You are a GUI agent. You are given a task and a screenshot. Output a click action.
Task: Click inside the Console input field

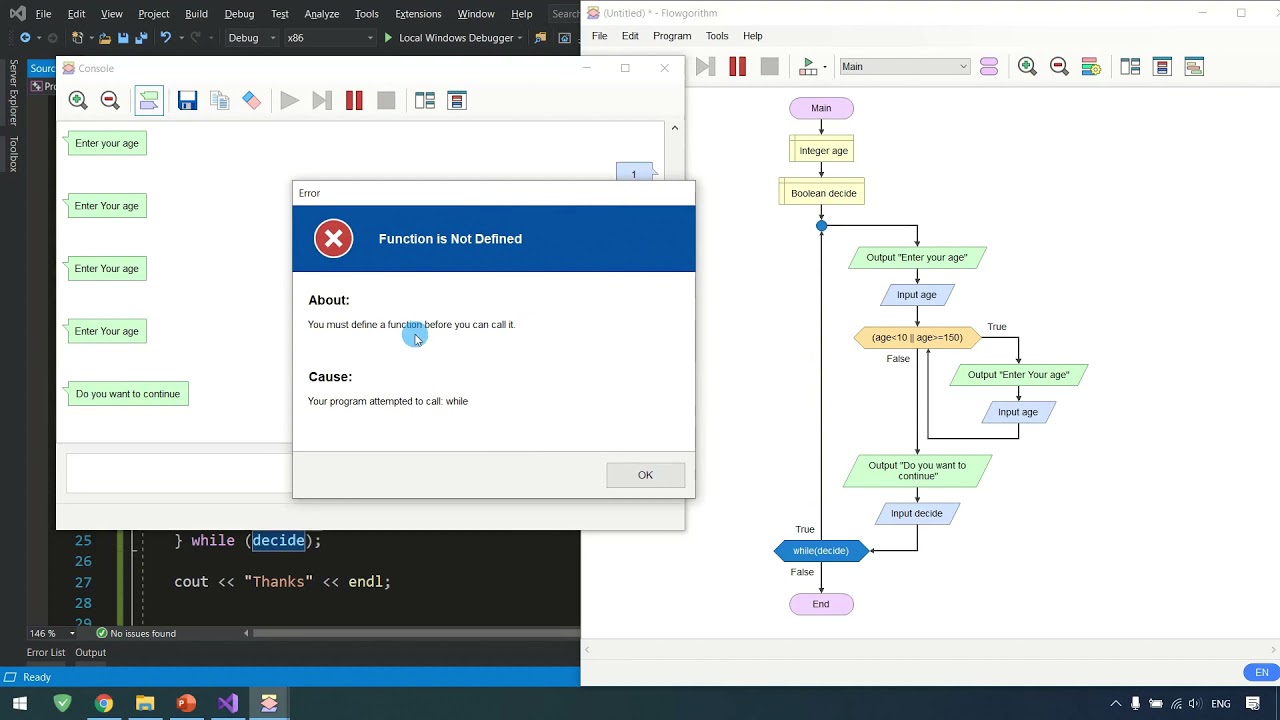[180, 473]
